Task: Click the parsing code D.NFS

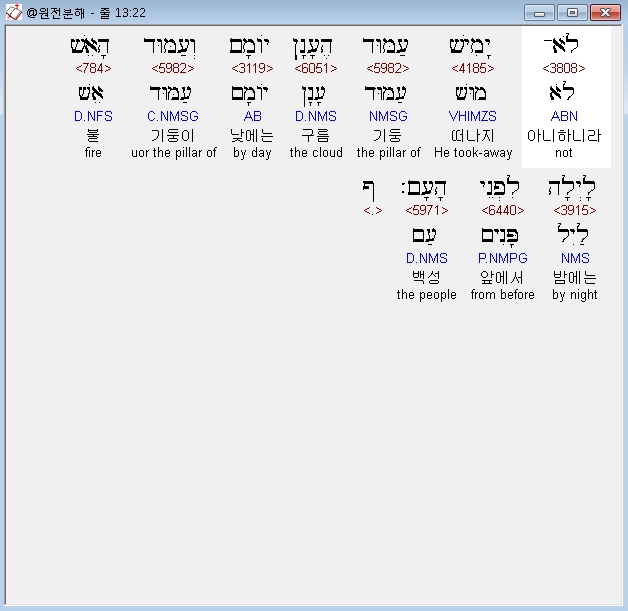Action: [x=93, y=117]
